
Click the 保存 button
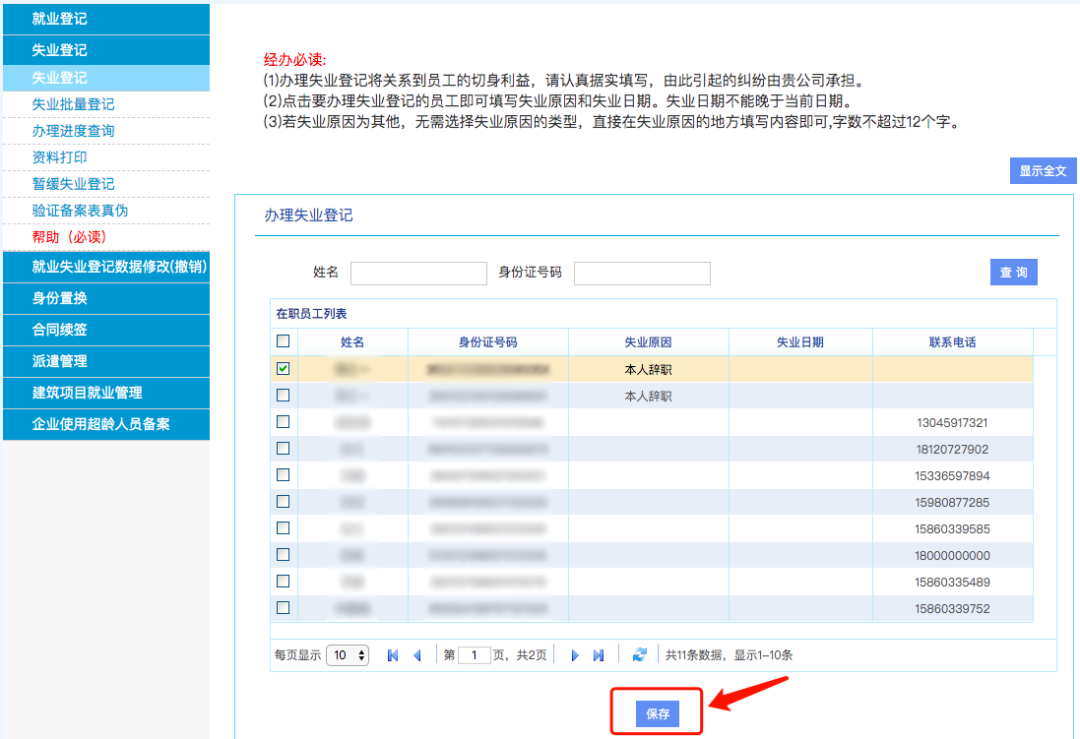657,714
